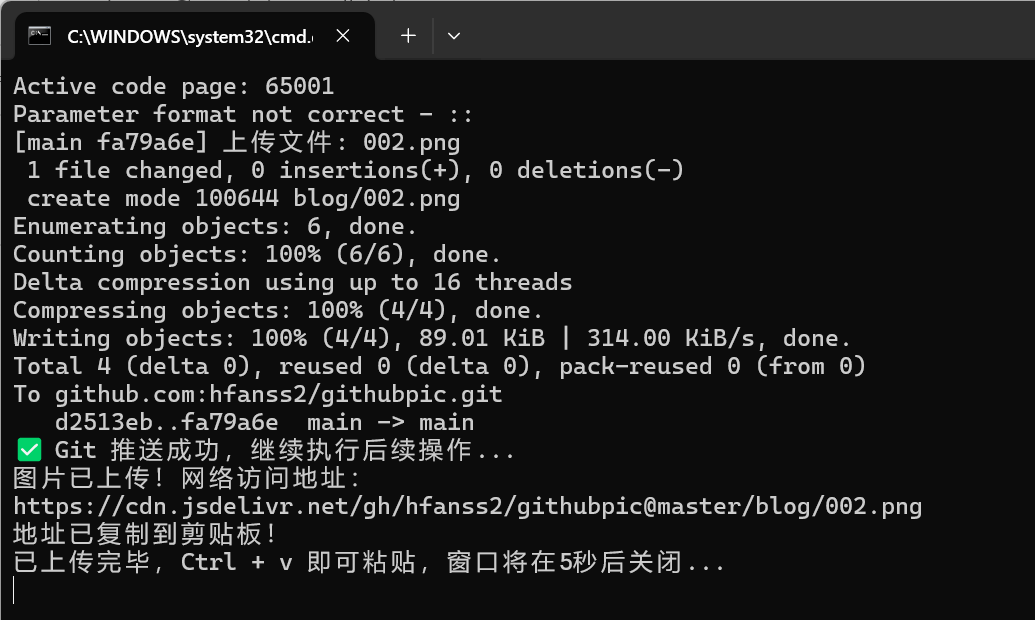Select the C:\WINDOWS\system32\cmd tab title
Screen dimensions: 1035x620
click(190, 36)
